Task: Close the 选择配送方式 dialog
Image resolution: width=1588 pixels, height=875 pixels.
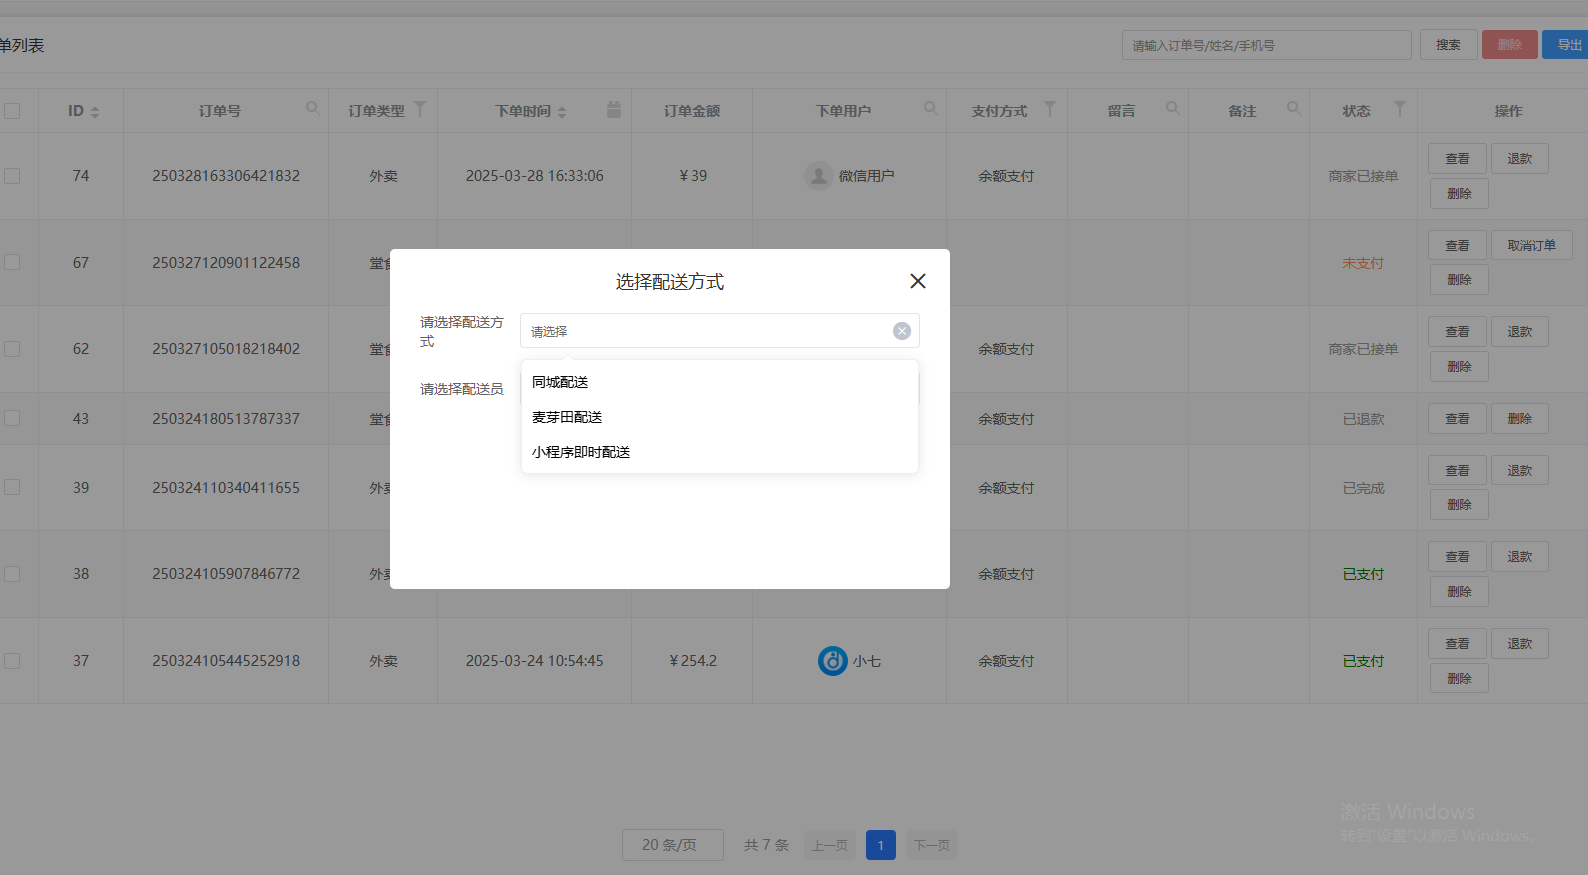Action: click(x=917, y=281)
